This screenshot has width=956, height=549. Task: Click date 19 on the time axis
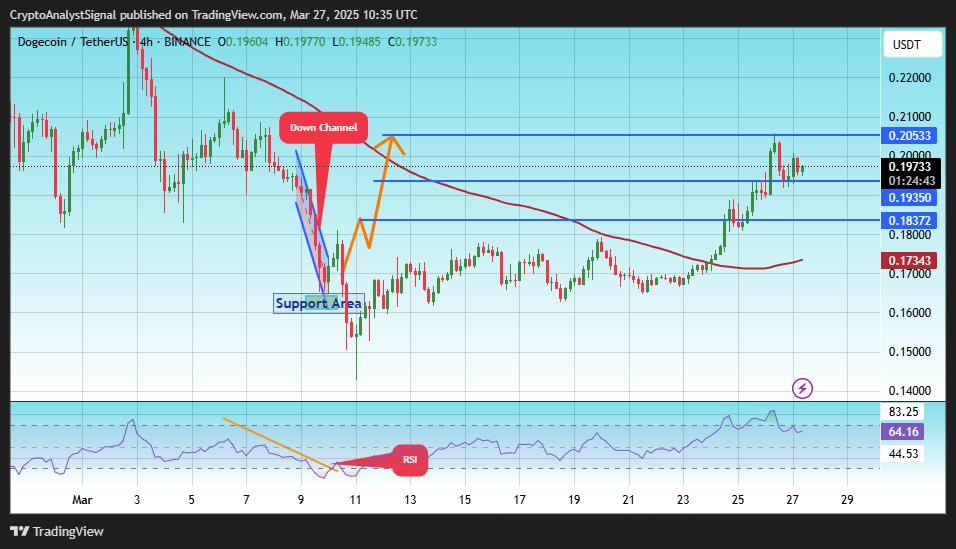[x=574, y=500]
